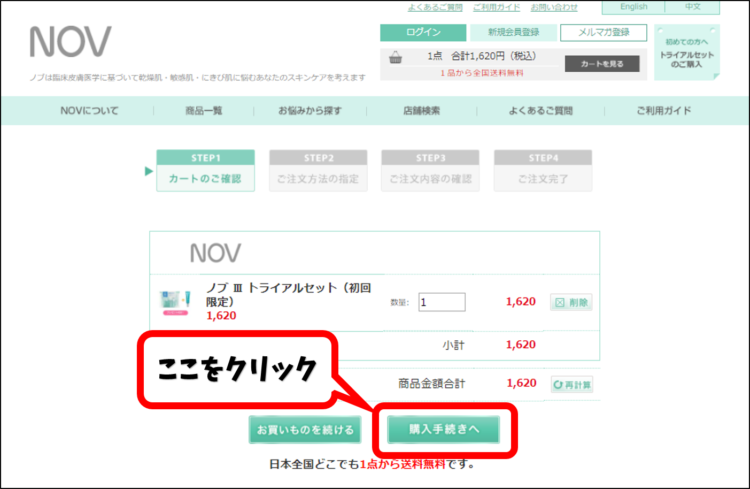
Task: Open the お問い合わせ link at top
Action: click(x=554, y=7)
